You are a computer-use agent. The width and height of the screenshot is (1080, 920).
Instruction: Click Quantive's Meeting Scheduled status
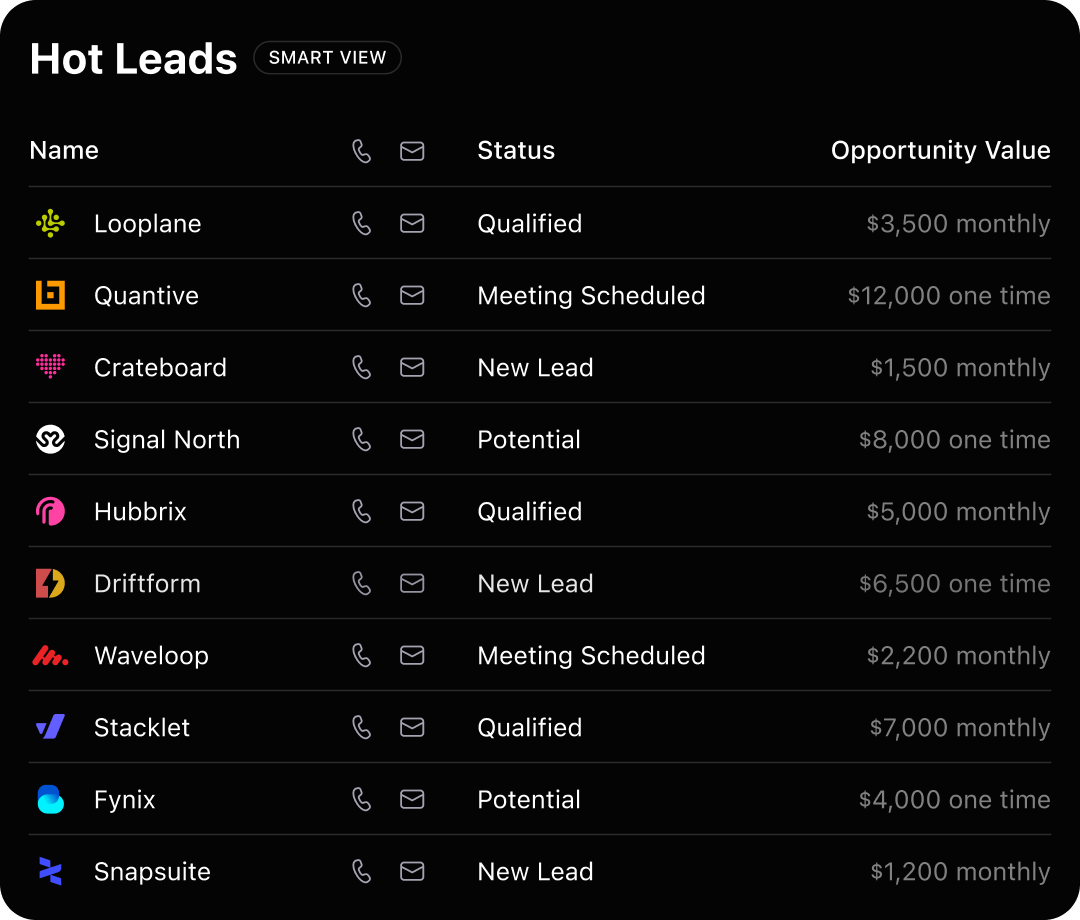pos(591,296)
